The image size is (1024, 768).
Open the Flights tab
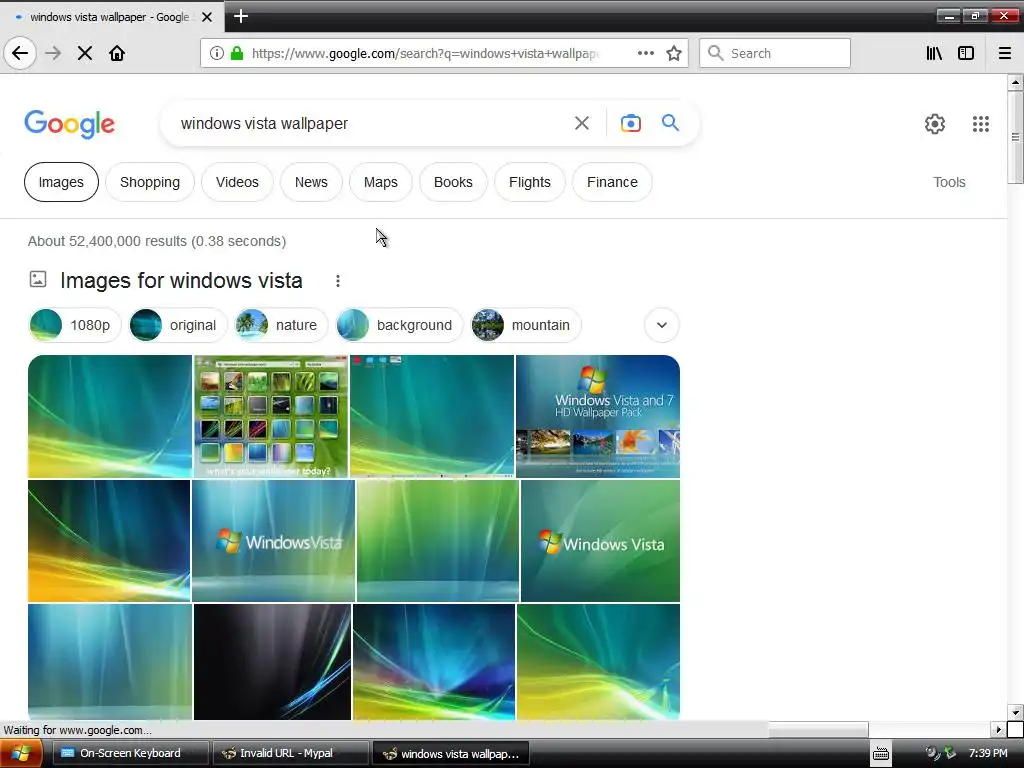530,182
